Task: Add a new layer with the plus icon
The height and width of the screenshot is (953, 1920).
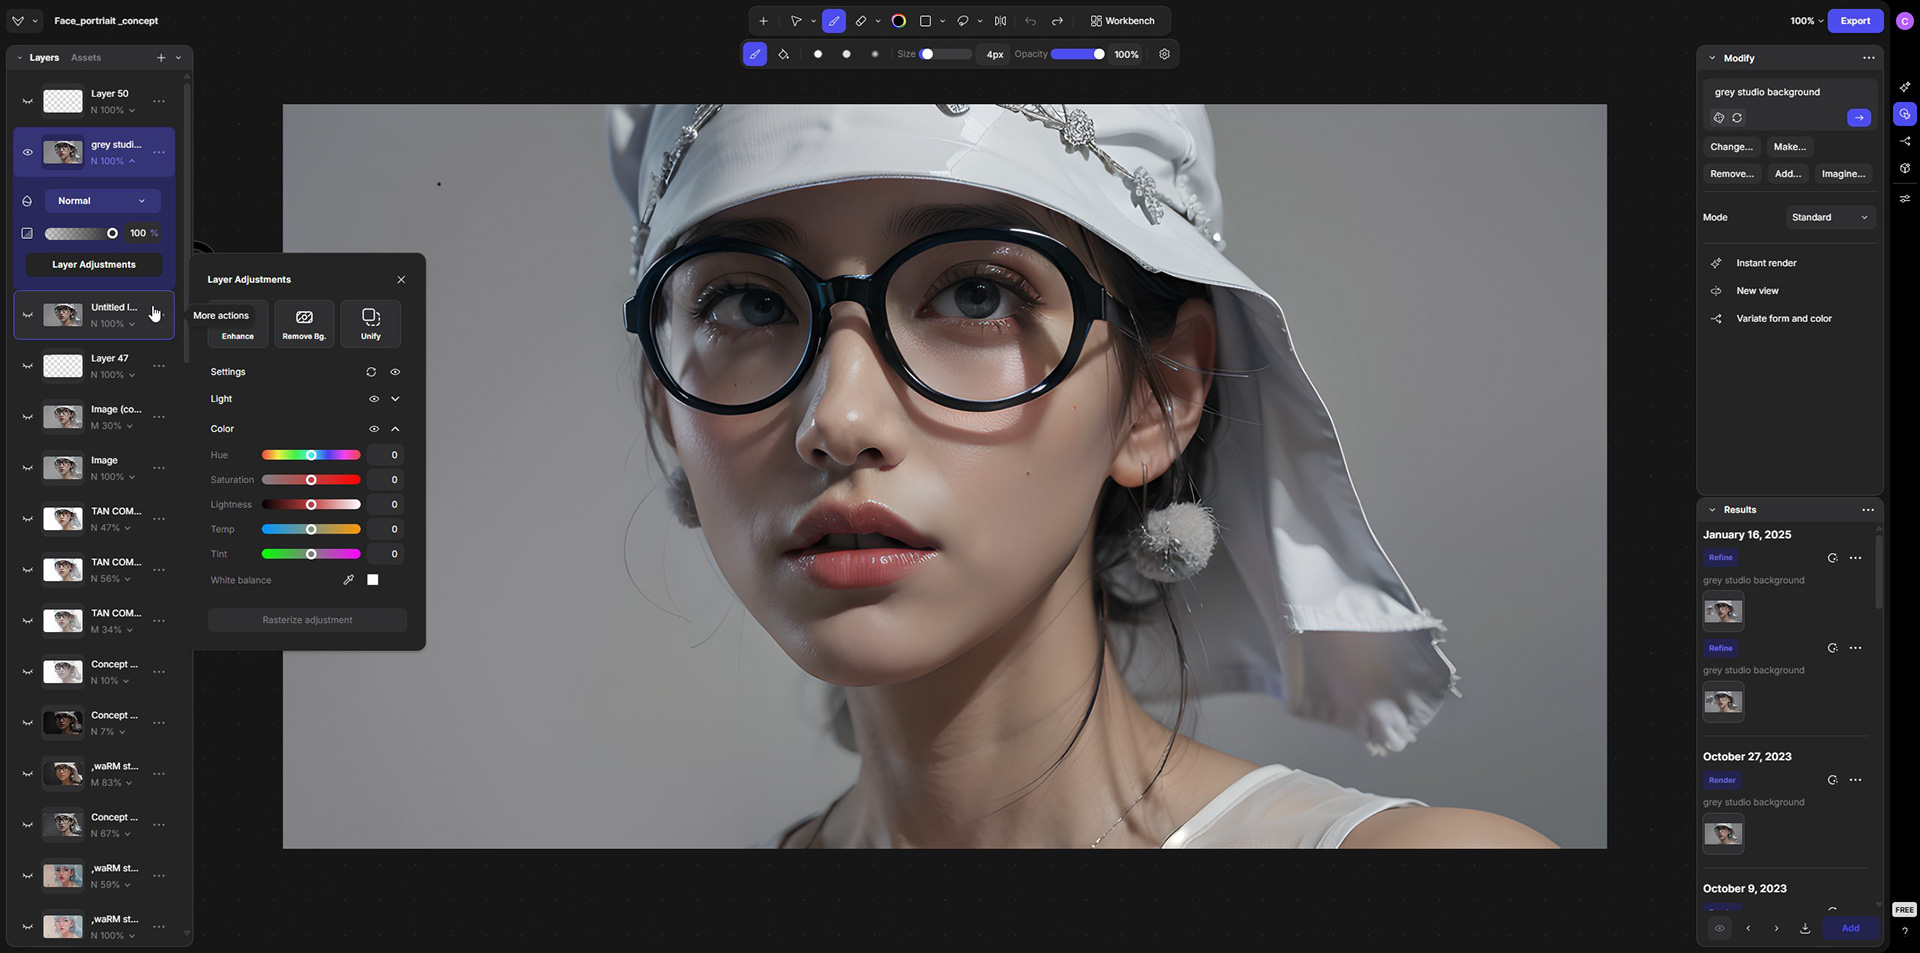Action: click(161, 58)
